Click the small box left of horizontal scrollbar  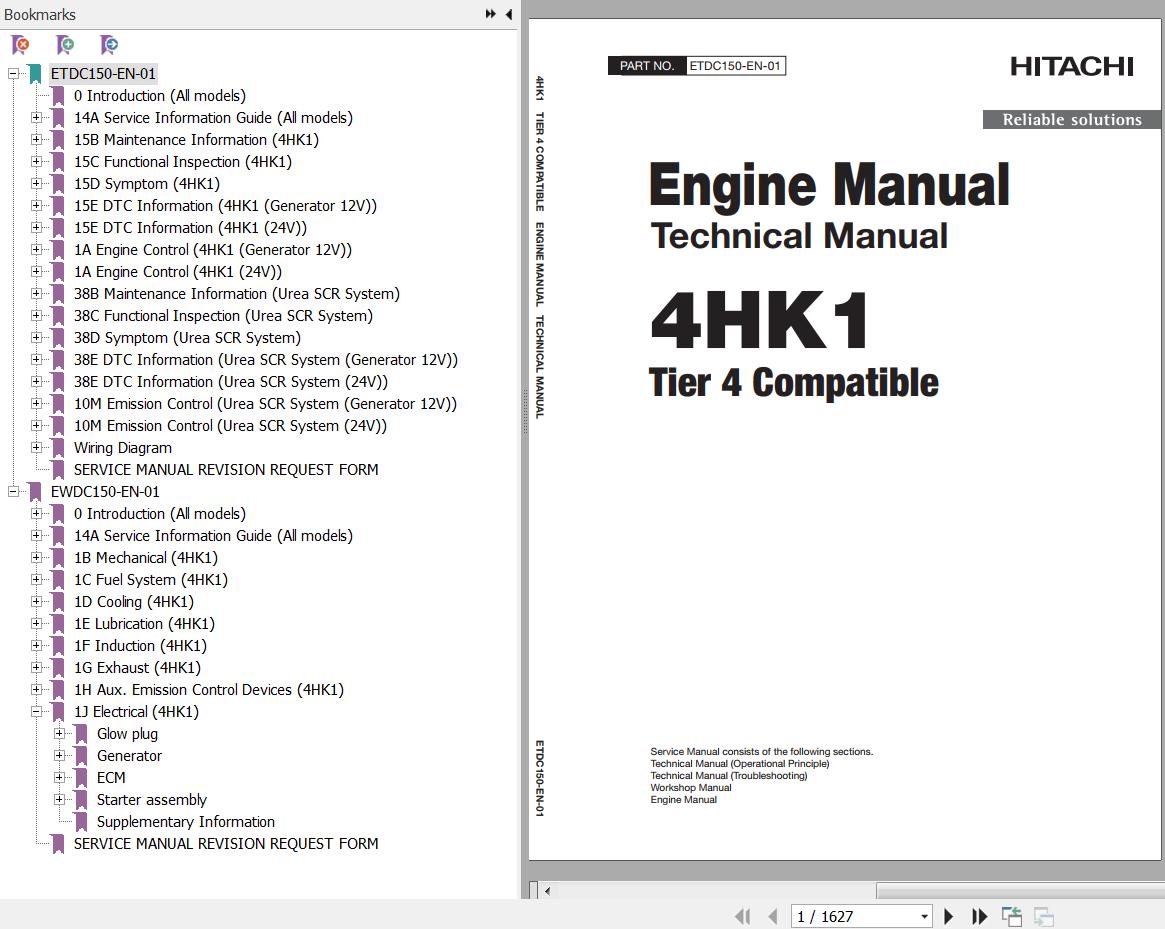click(x=533, y=890)
